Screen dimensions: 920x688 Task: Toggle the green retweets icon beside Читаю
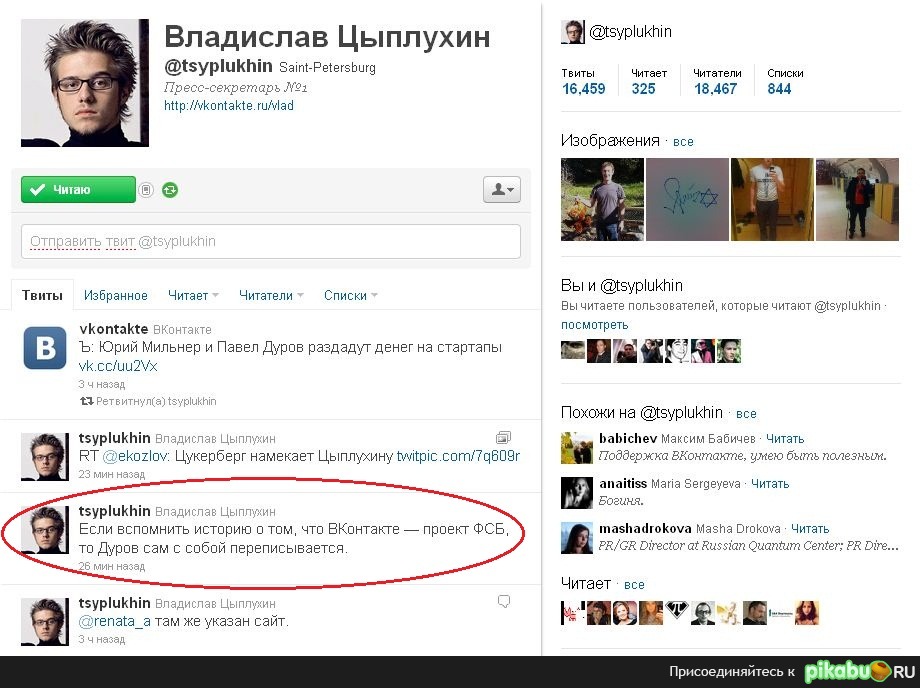170,190
